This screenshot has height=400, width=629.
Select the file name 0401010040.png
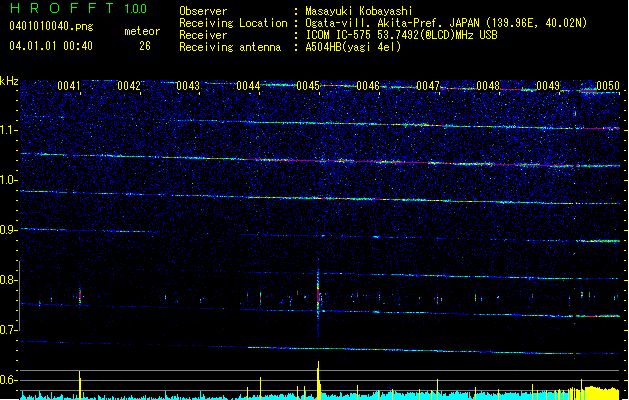(51, 26)
